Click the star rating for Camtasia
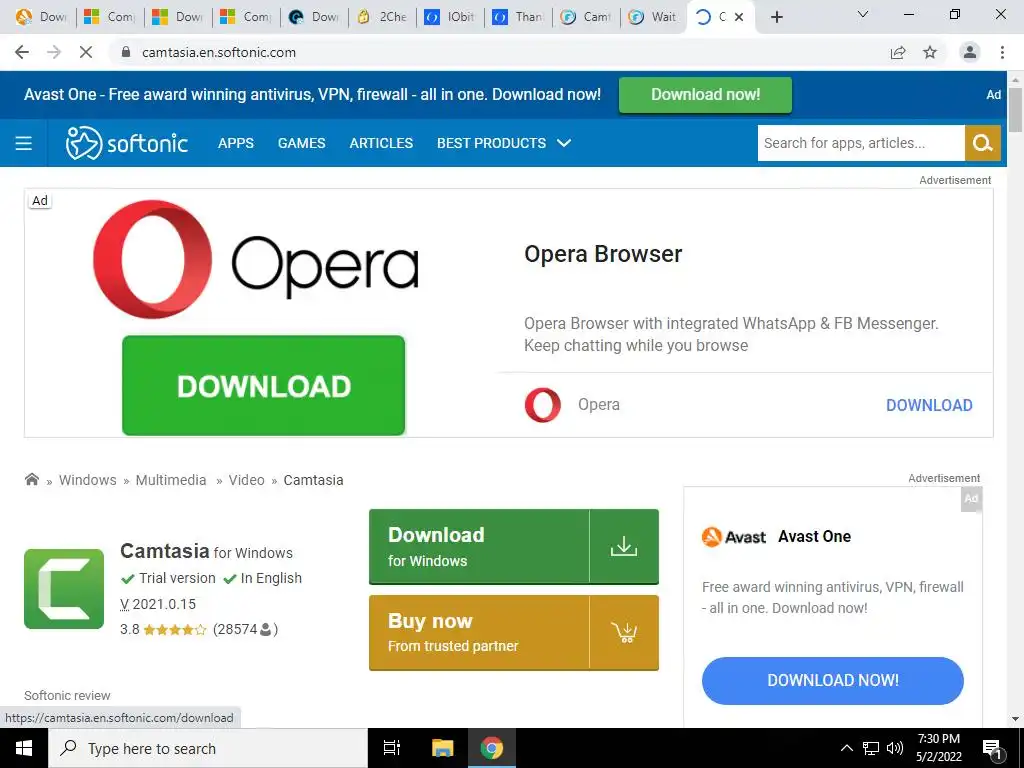Screen dimensions: 1024x768 coord(174,630)
